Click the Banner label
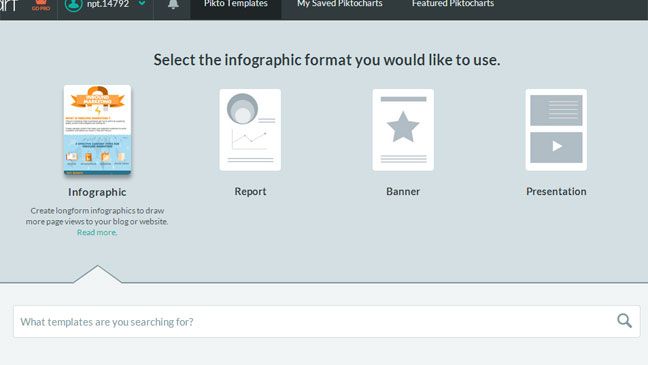Viewport: 648px width, 365px height. (403, 191)
